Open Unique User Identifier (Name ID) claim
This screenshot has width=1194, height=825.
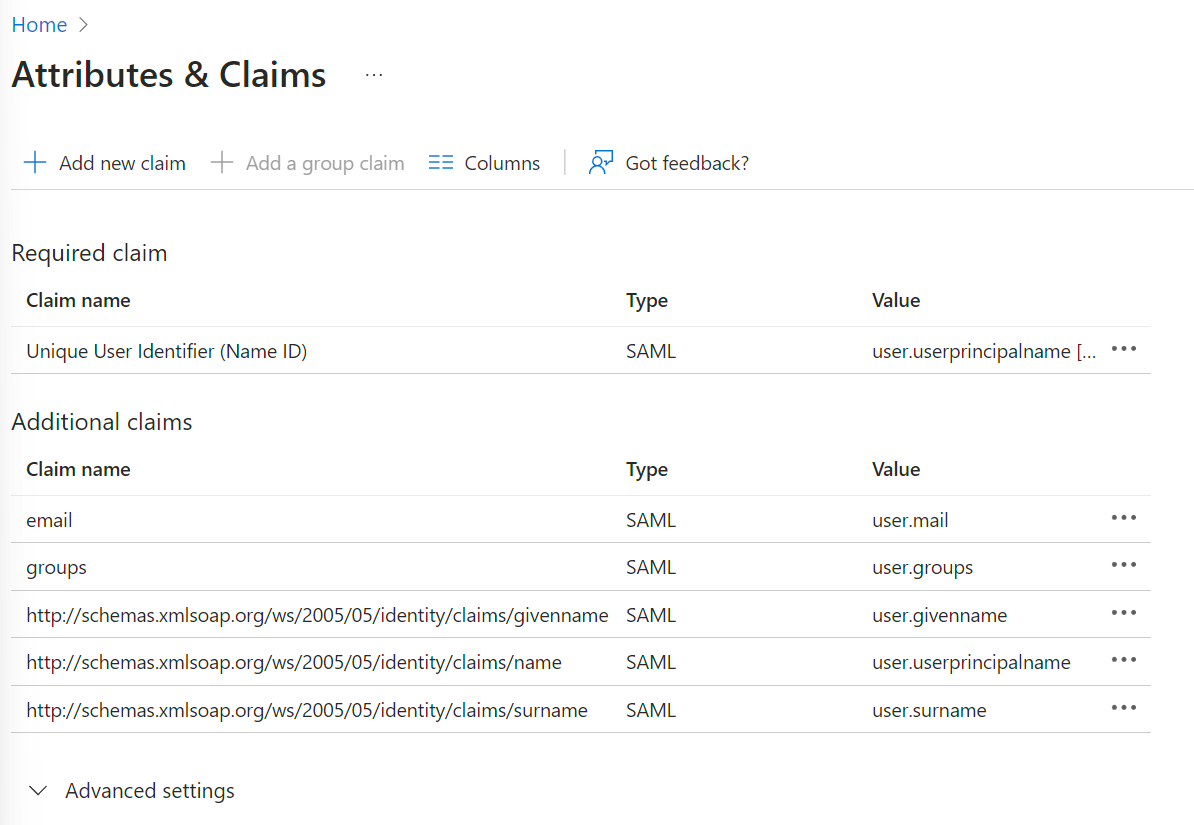click(166, 351)
